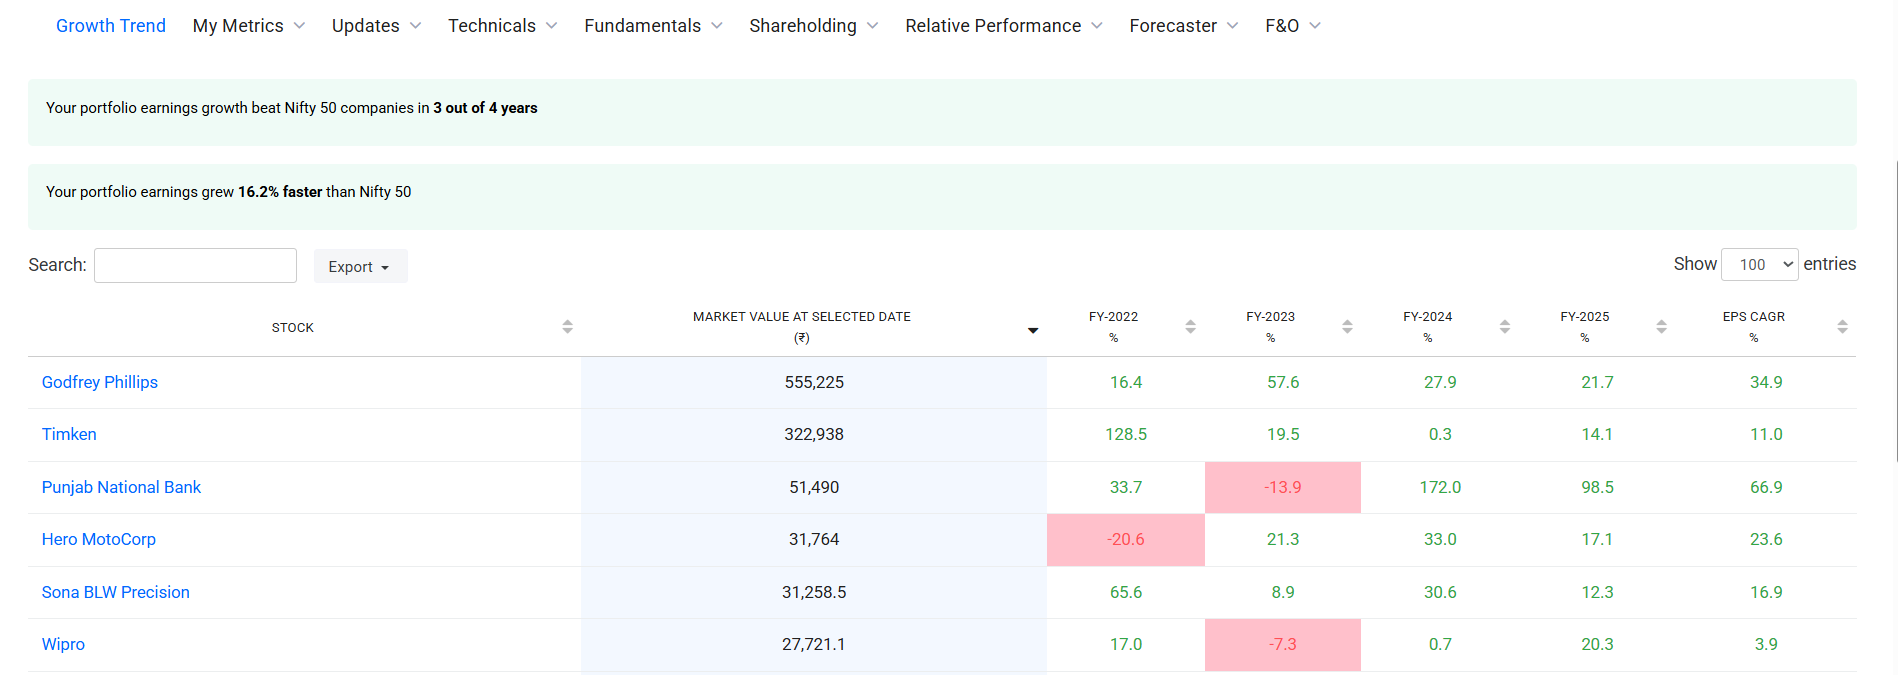Open the Timken stock page
This screenshot has width=1898, height=675.
69,434
